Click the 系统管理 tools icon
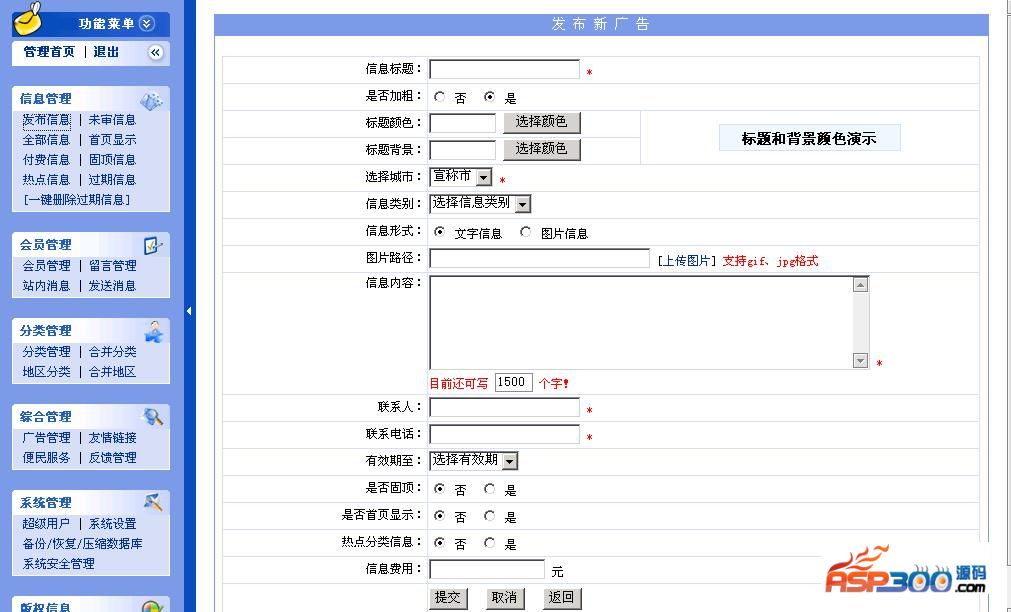 point(153,502)
